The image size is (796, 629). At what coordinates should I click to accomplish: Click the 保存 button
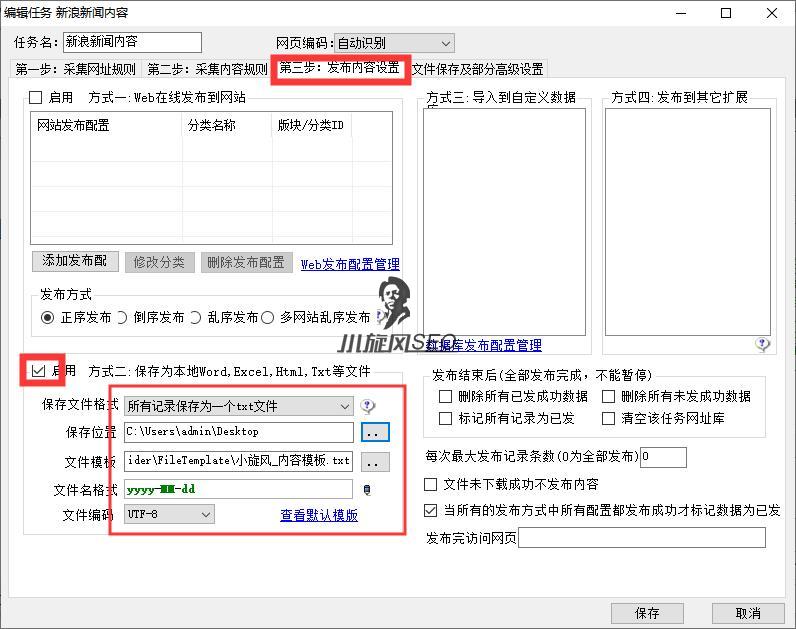(x=647, y=613)
